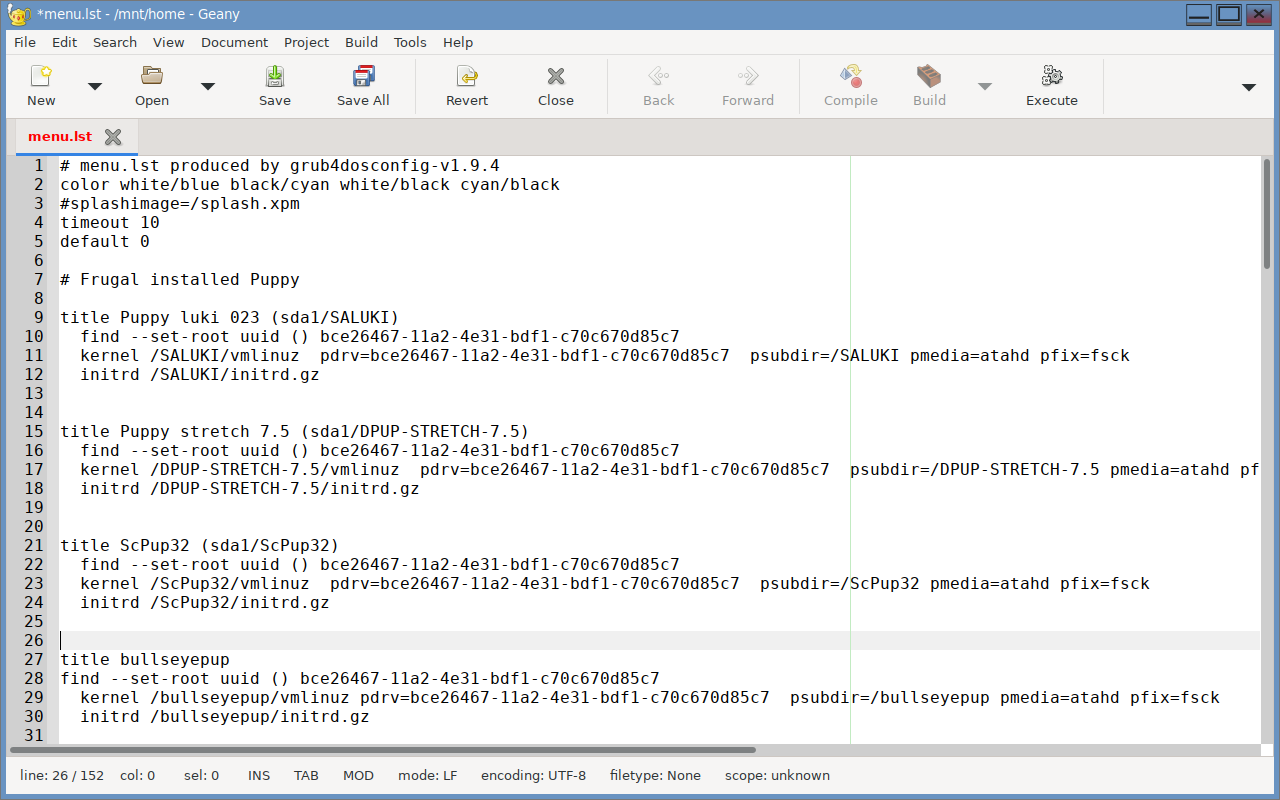Viewport: 1280px width, 800px height.
Task: Open the View menu
Action: [x=168, y=42]
